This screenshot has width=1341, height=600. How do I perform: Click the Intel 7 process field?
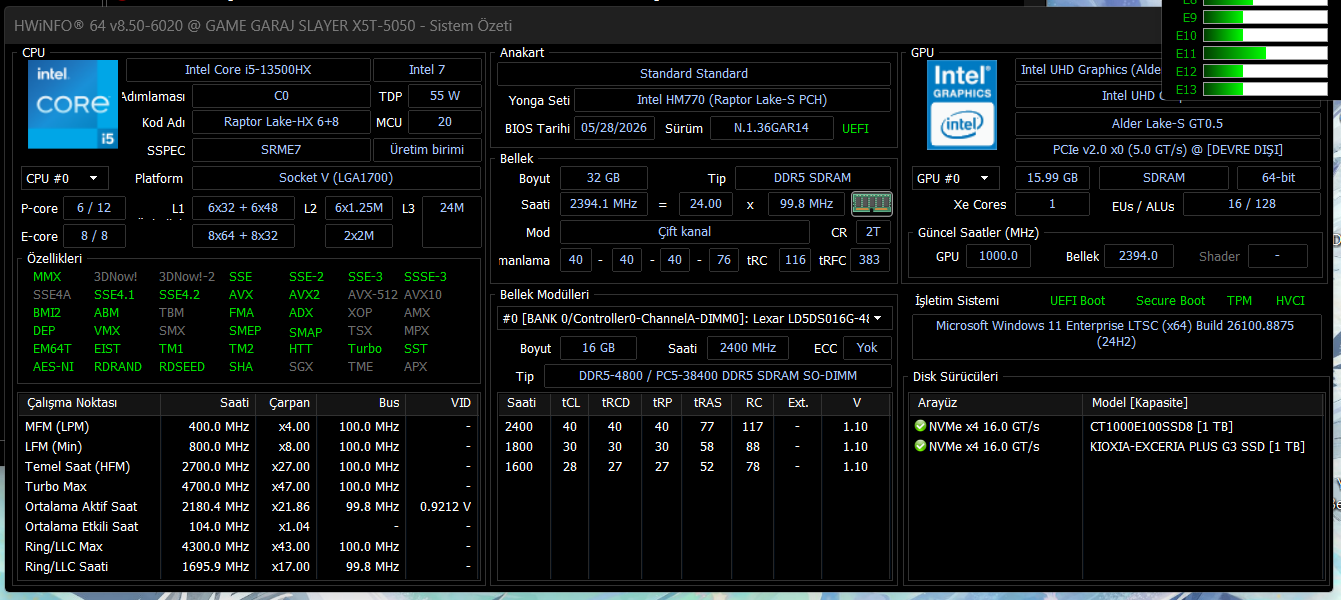click(x=427, y=70)
